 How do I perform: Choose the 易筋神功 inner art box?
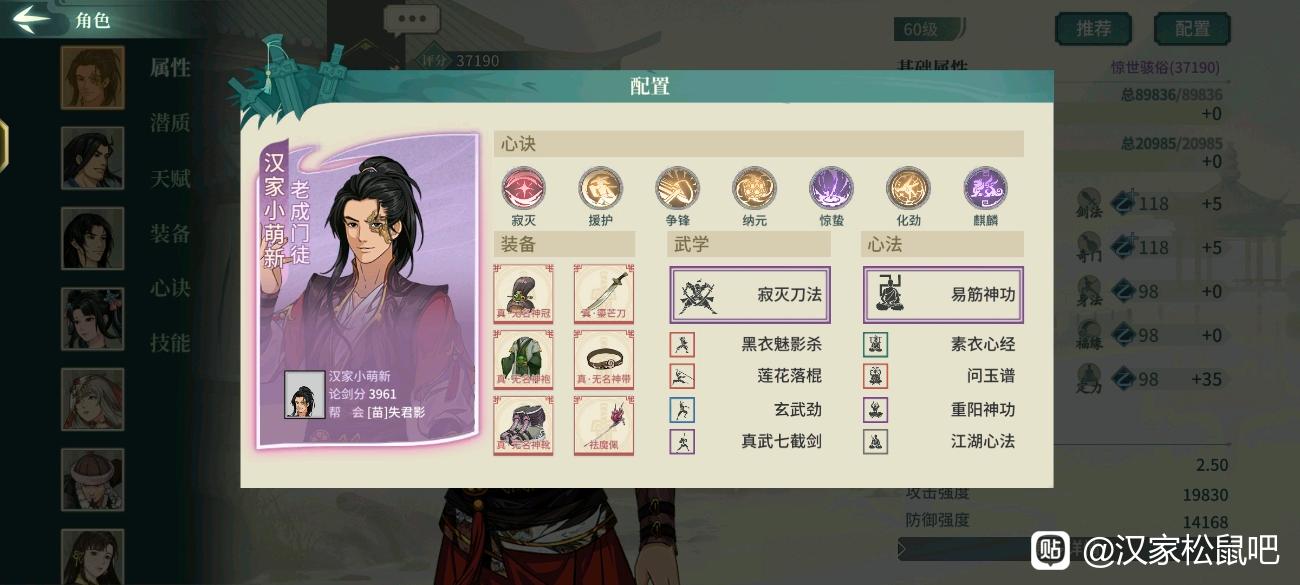click(943, 295)
